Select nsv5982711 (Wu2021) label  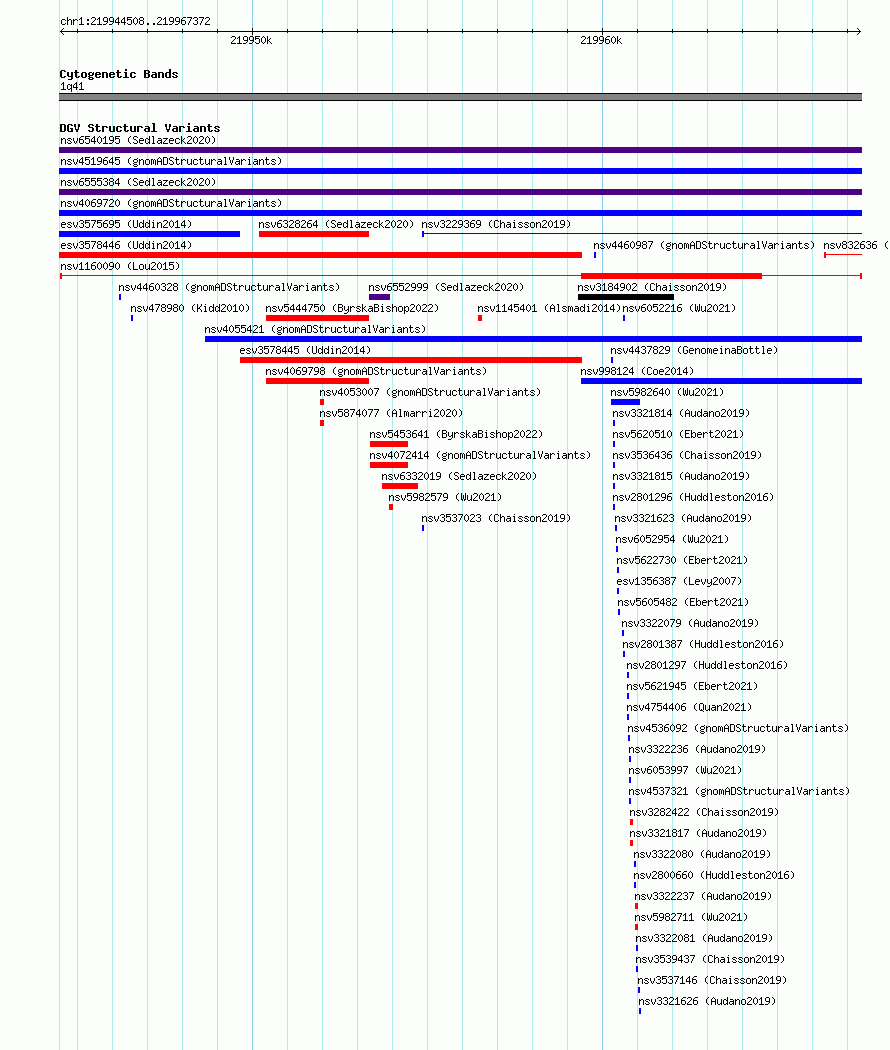(x=691, y=917)
